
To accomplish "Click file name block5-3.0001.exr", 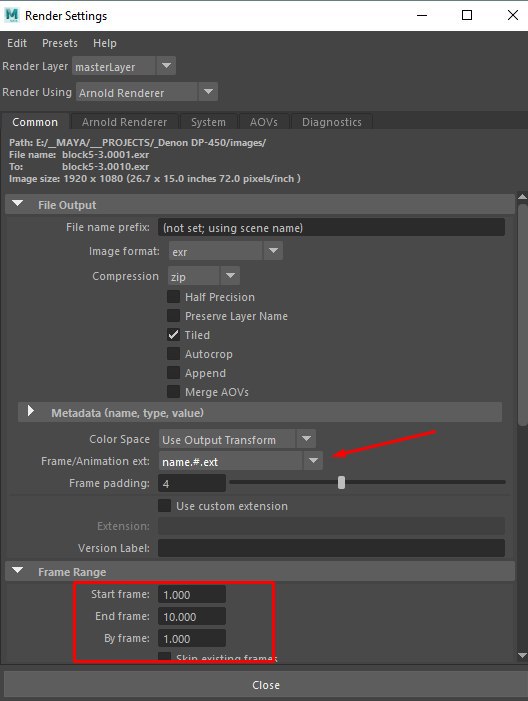I will coord(106,155).
